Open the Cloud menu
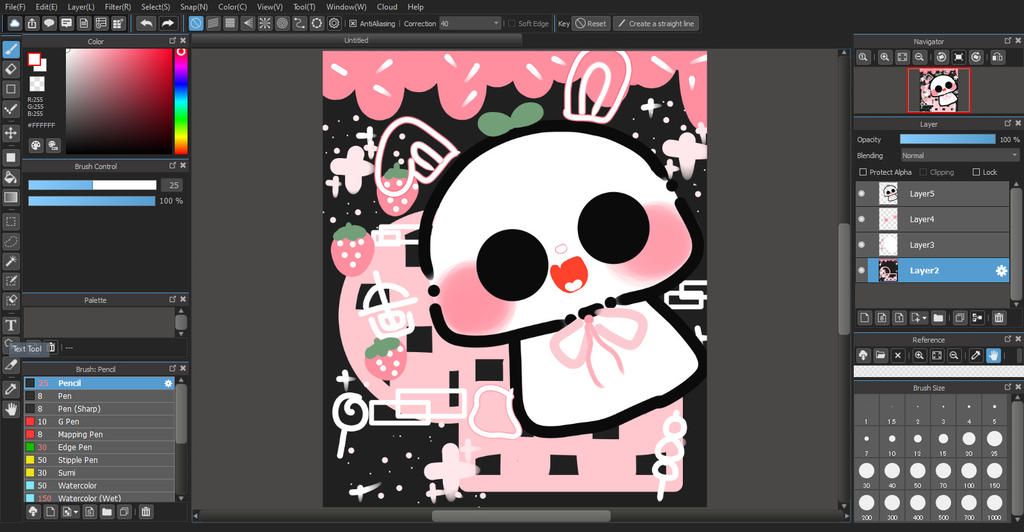1024x532 pixels. [x=387, y=7]
